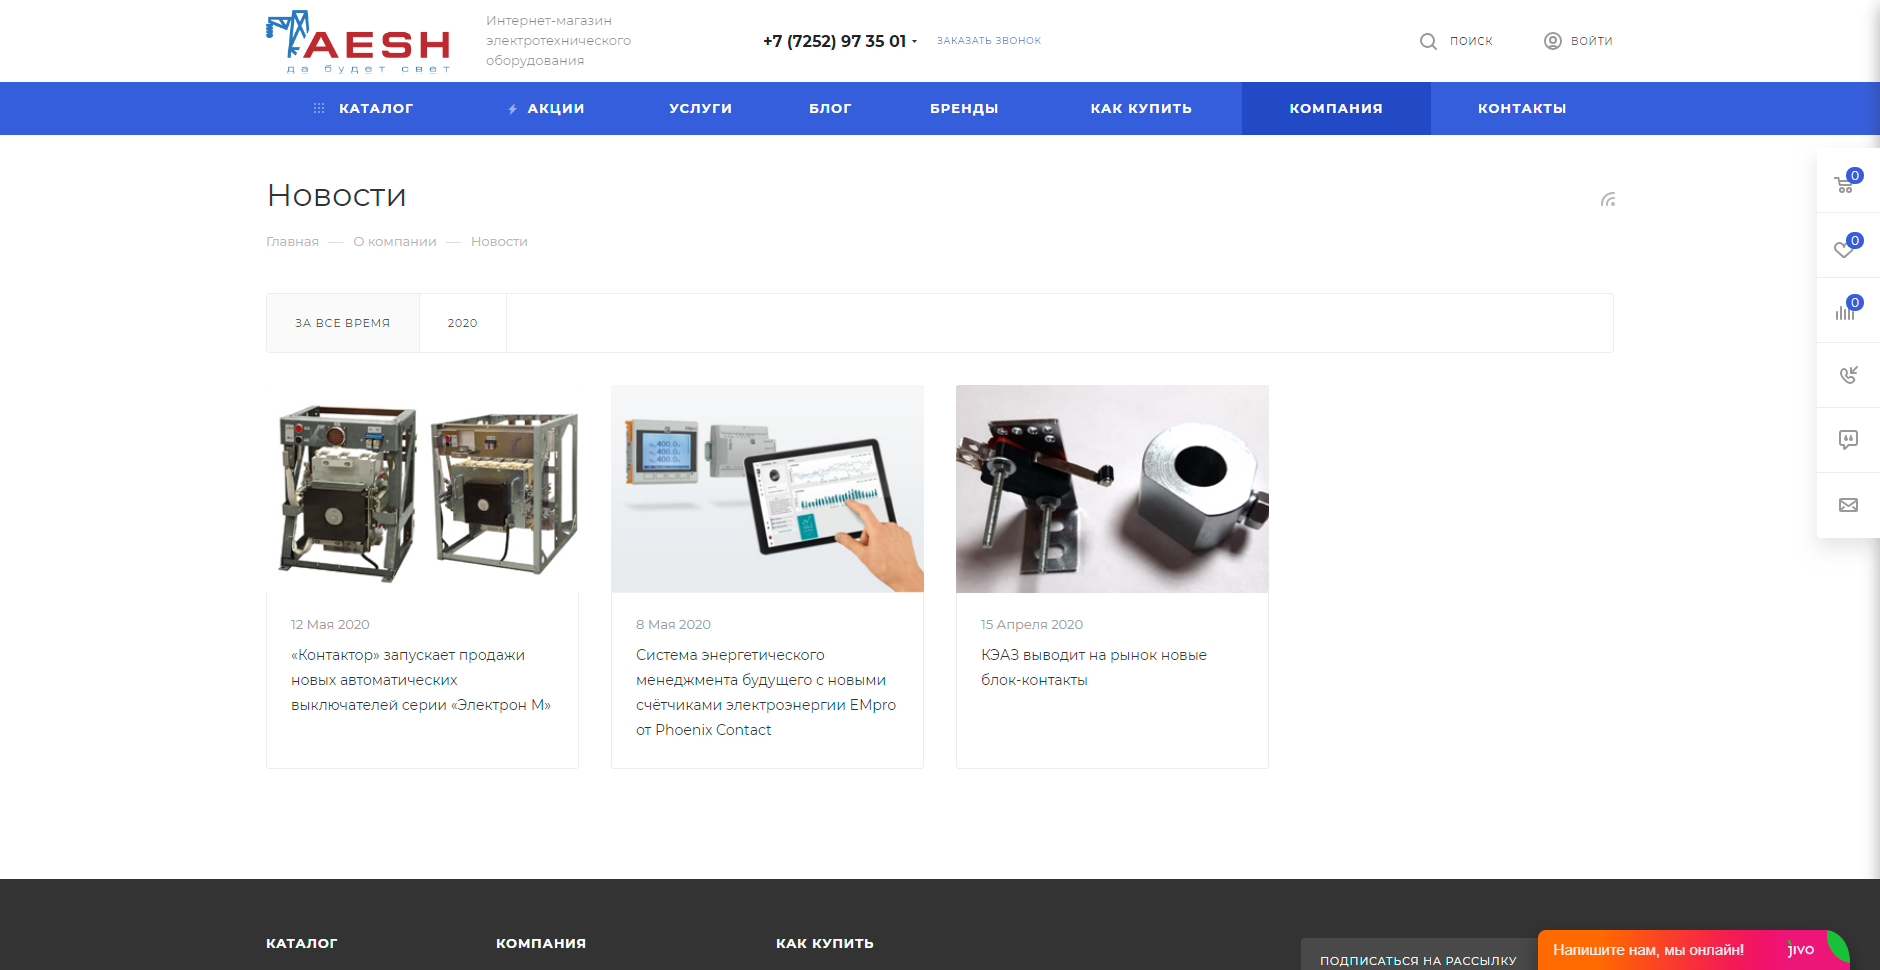Screen dimensions: 1880x970
Task: Expand the phone number dropdown arrow
Action: click(x=914, y=42)
